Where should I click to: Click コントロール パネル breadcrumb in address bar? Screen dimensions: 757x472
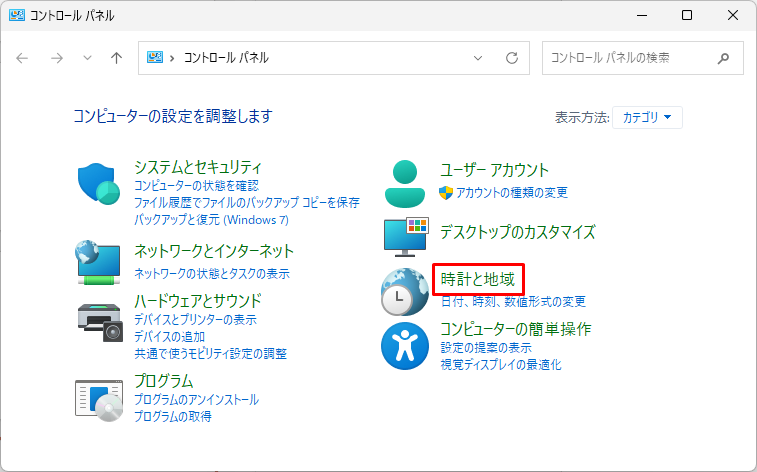226,58
